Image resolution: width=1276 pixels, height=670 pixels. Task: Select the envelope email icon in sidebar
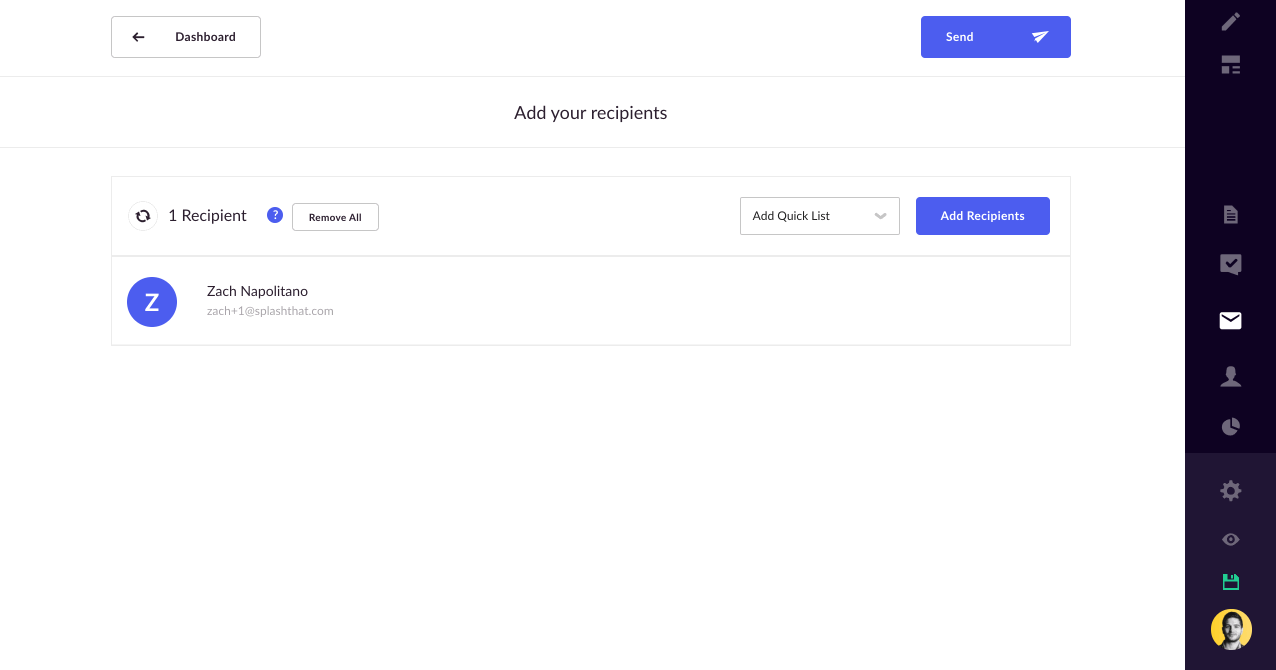coord(1231,320)
